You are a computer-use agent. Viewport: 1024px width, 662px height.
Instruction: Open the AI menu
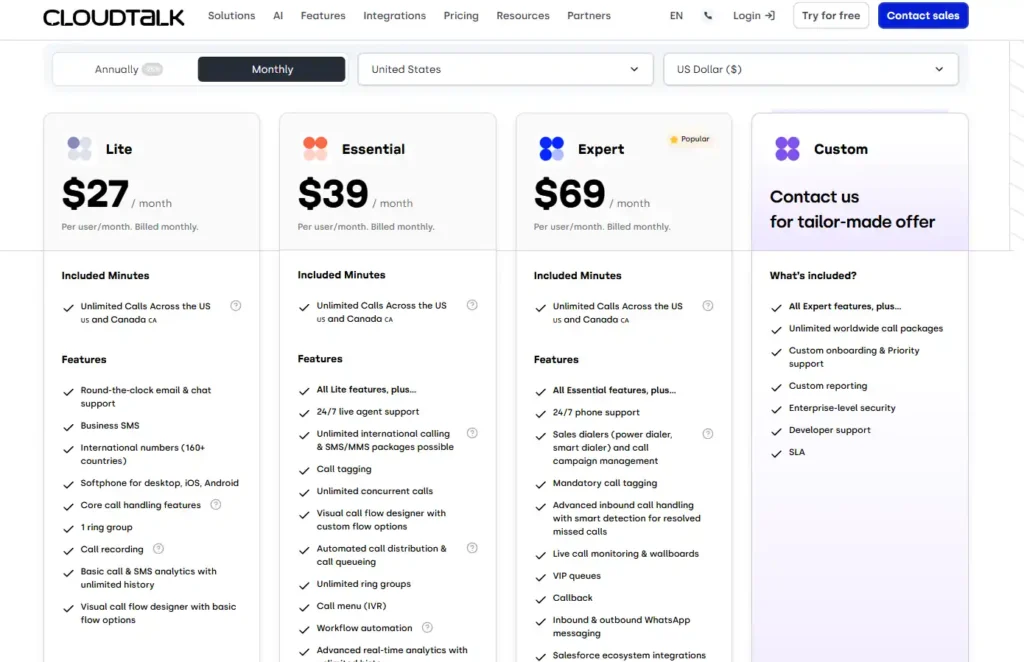click(x=278, y=16)
